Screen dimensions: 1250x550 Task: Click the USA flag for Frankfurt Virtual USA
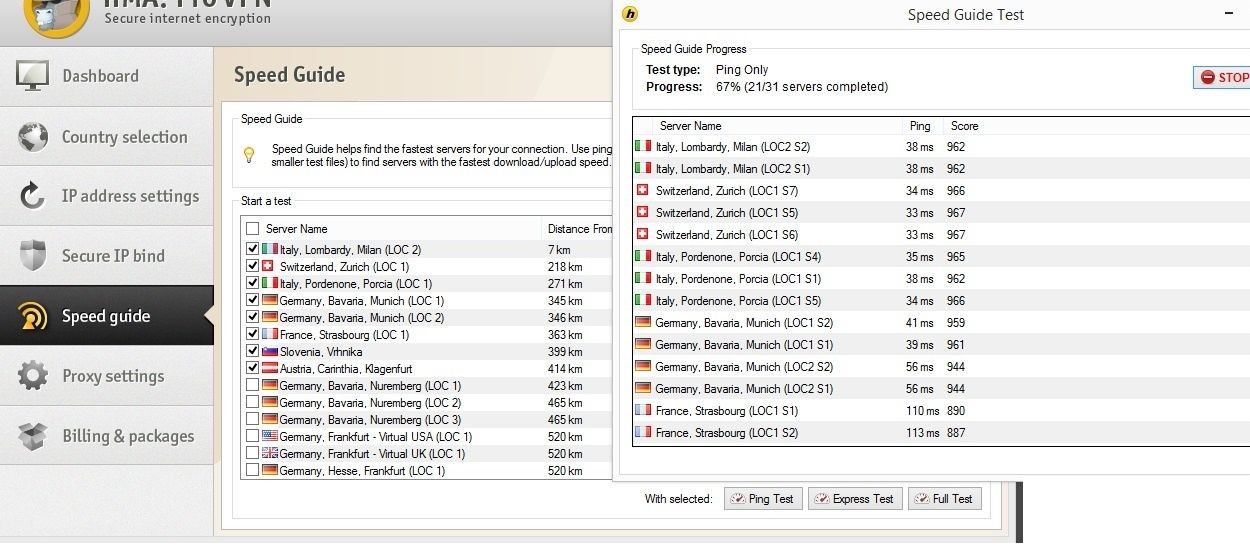point(269,436)
